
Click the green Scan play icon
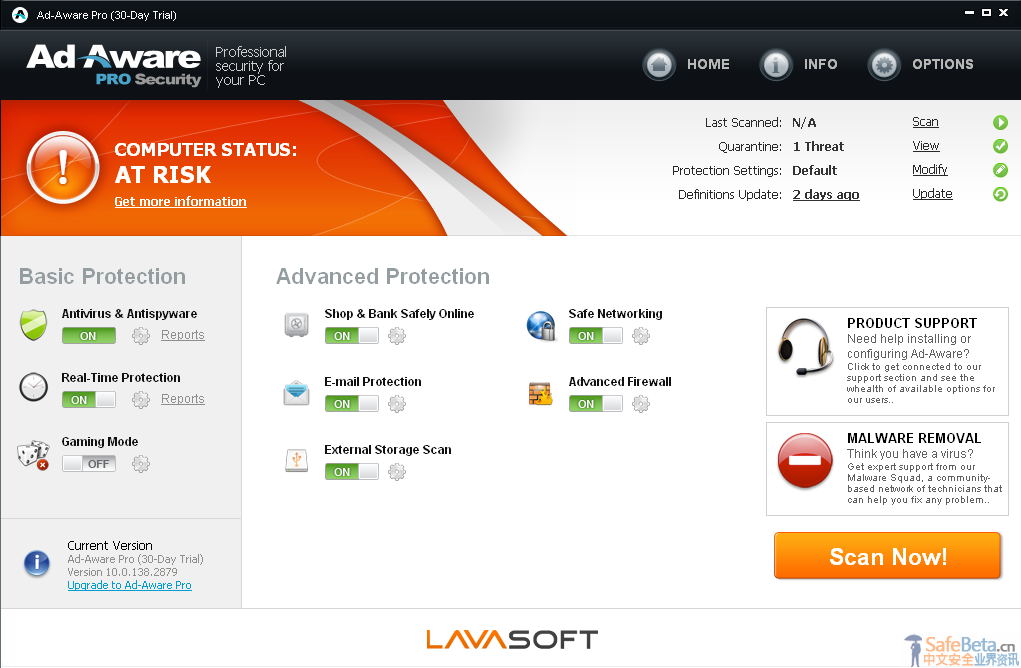pyautogui.click(x=1000, y=122)
